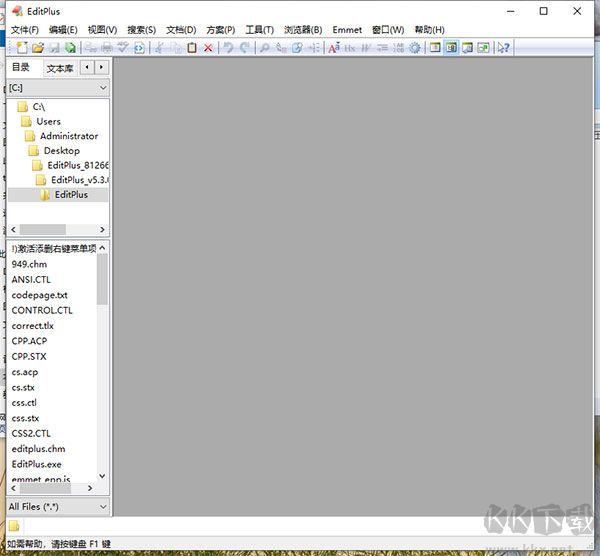Viewport: 600px width, 556px height.
Task: Click the Cut scissors icon
Action: [159, 48]
